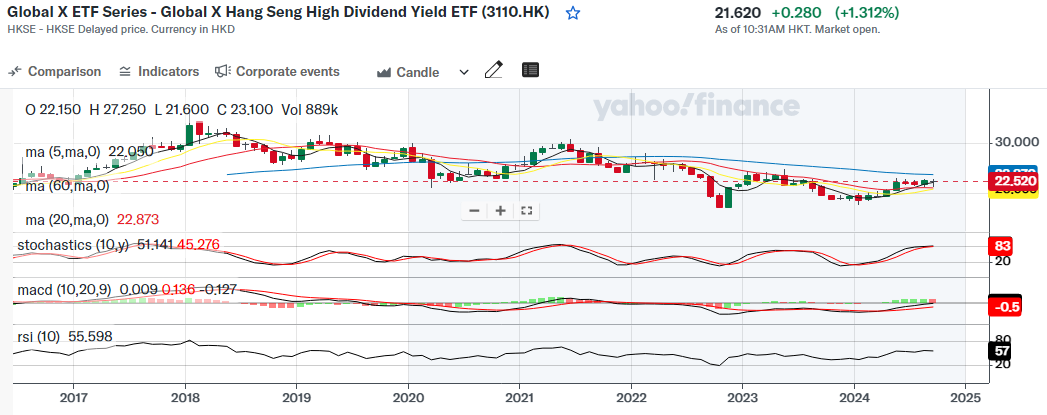The height and width of the screenshot is (415, 1047).
Task: Click the ma (5,ma,0) indicator label
Action: tap(63, 152)
